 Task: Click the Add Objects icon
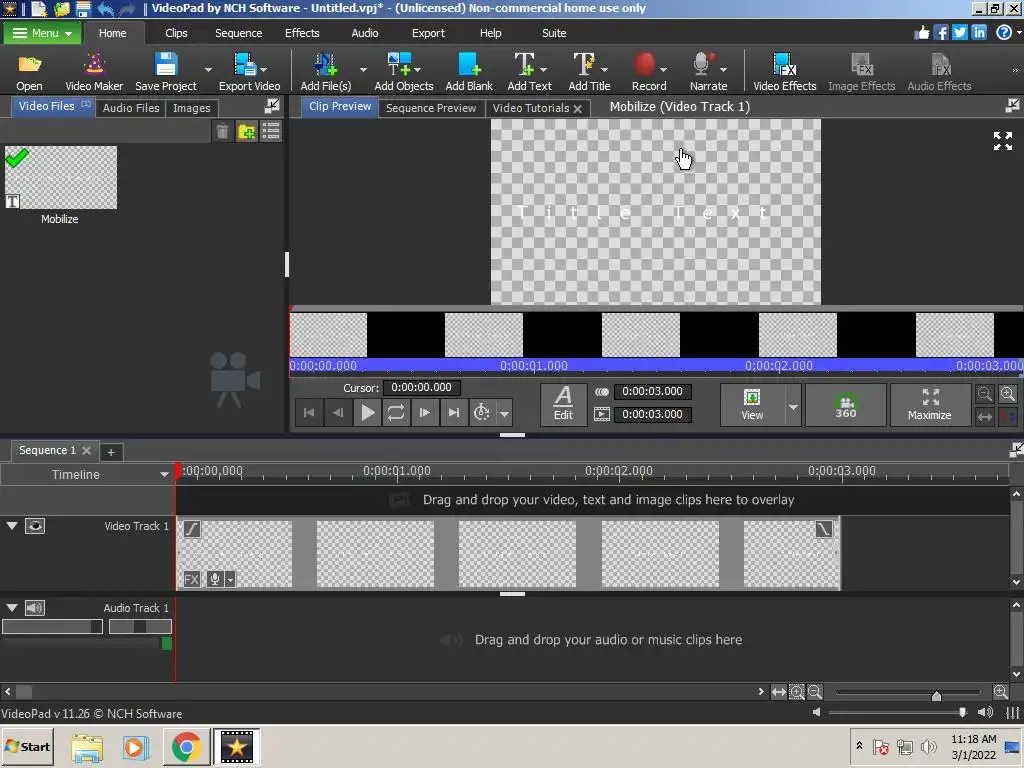pos(404,72)
